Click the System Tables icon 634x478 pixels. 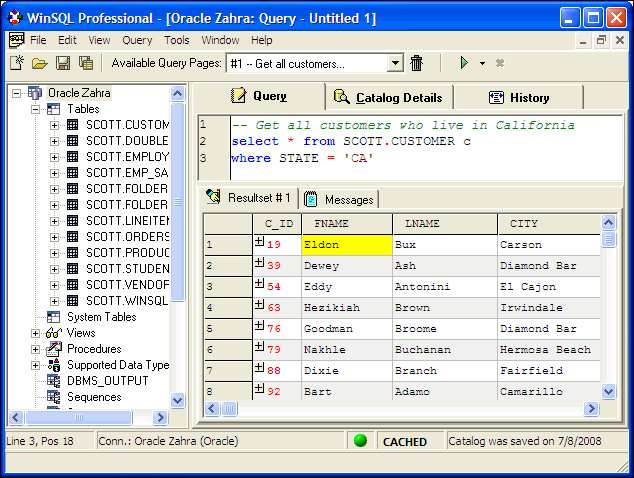coord(53,317)
